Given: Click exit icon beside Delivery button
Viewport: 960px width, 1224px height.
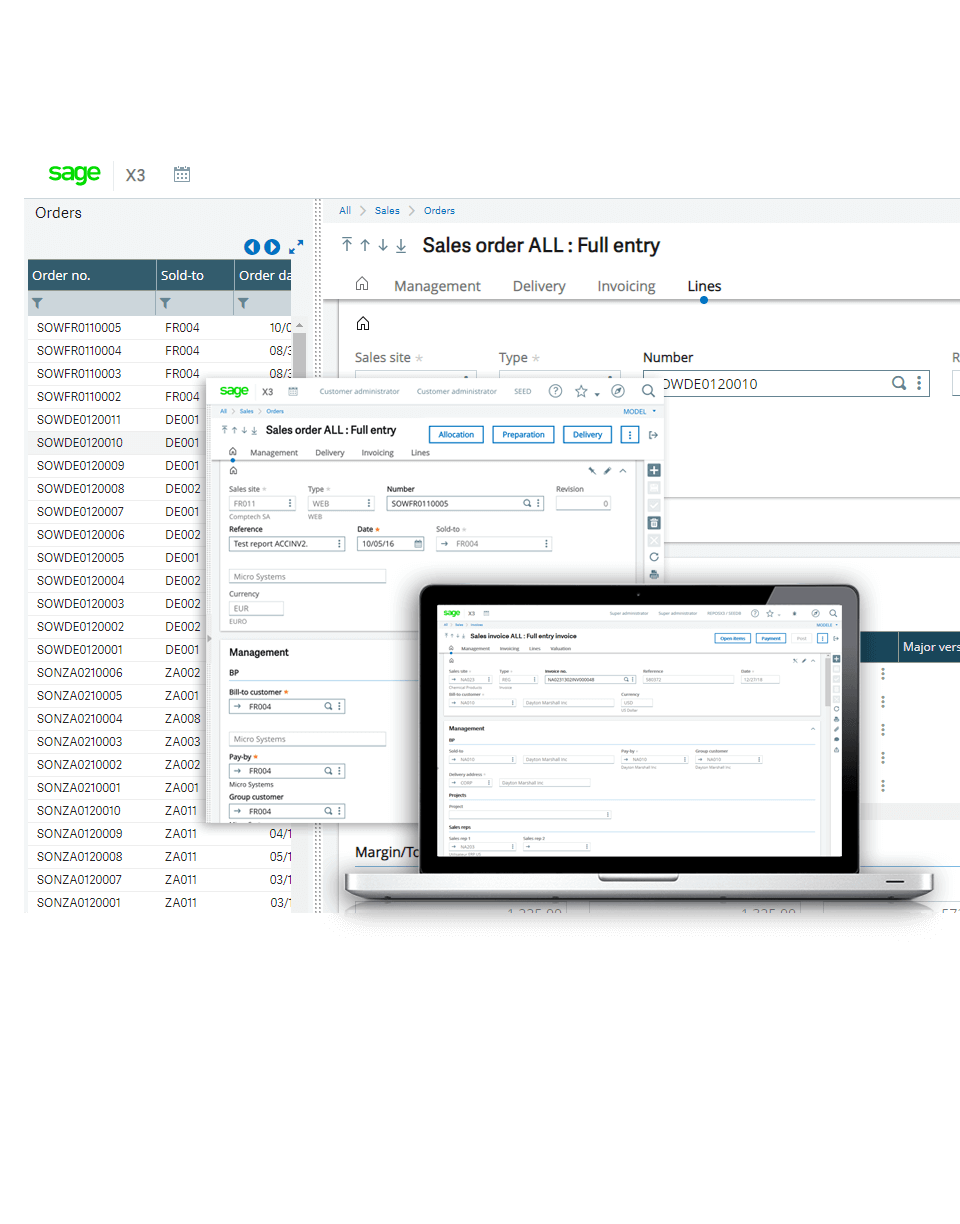Looking at the screenshot, I should click(653, 435).
